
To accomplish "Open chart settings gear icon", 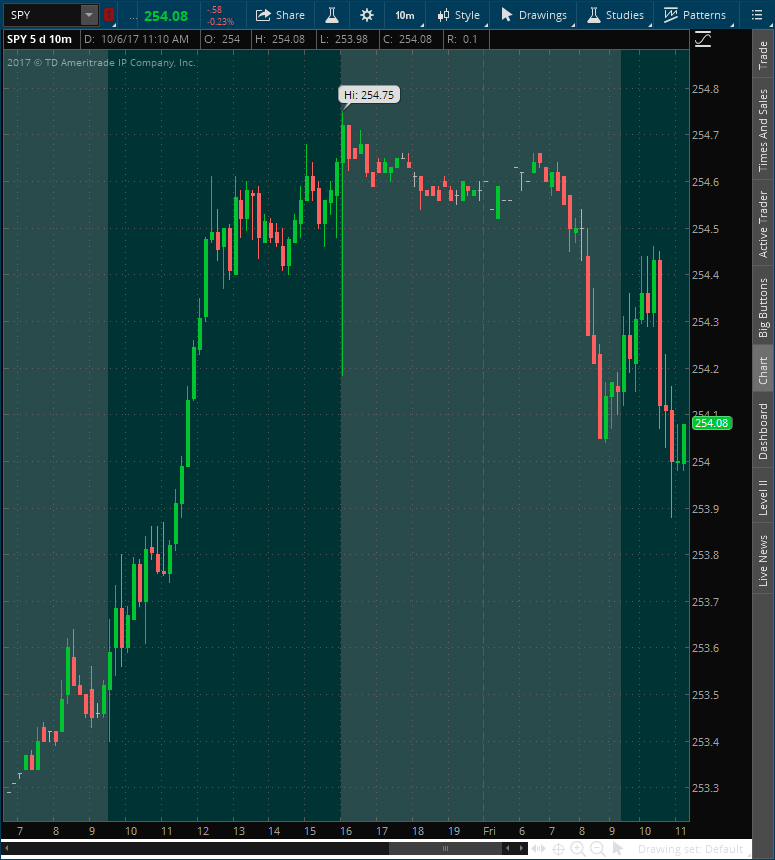I will [x=367, y=15].
